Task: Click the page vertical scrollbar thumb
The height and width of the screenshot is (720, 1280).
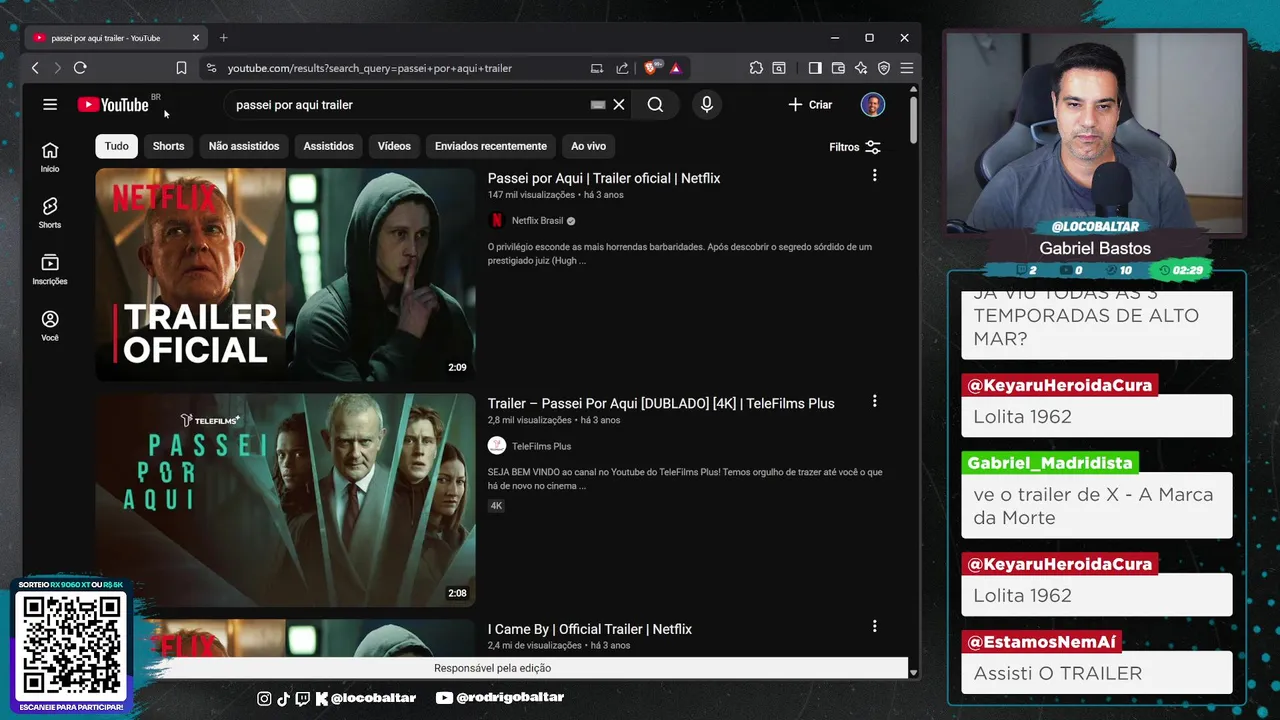Action: [x=913, y=119]
